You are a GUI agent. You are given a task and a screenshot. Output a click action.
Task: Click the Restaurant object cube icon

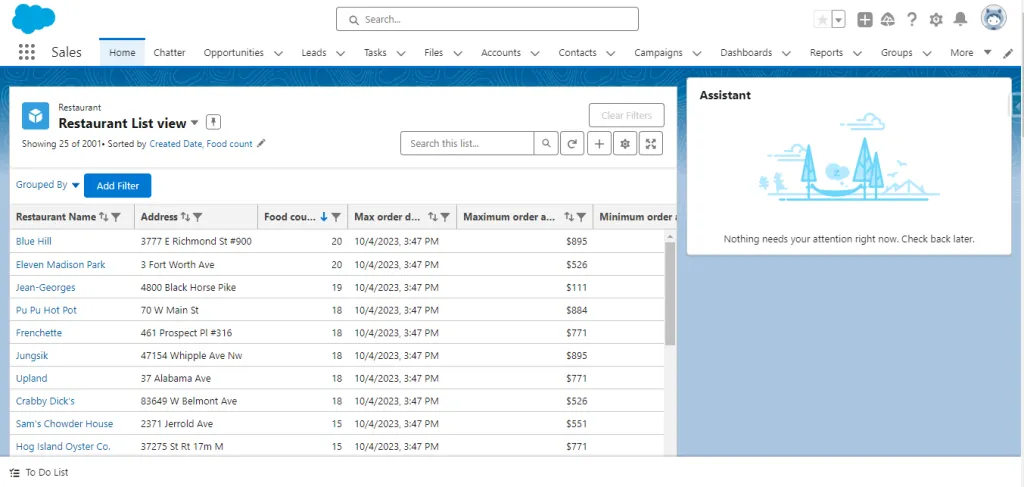point(35,116)
